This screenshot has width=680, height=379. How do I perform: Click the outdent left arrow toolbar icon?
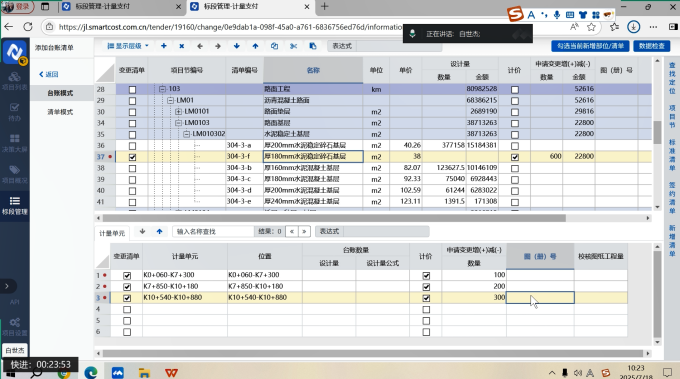pyautogui.click(x=199, y=46)
